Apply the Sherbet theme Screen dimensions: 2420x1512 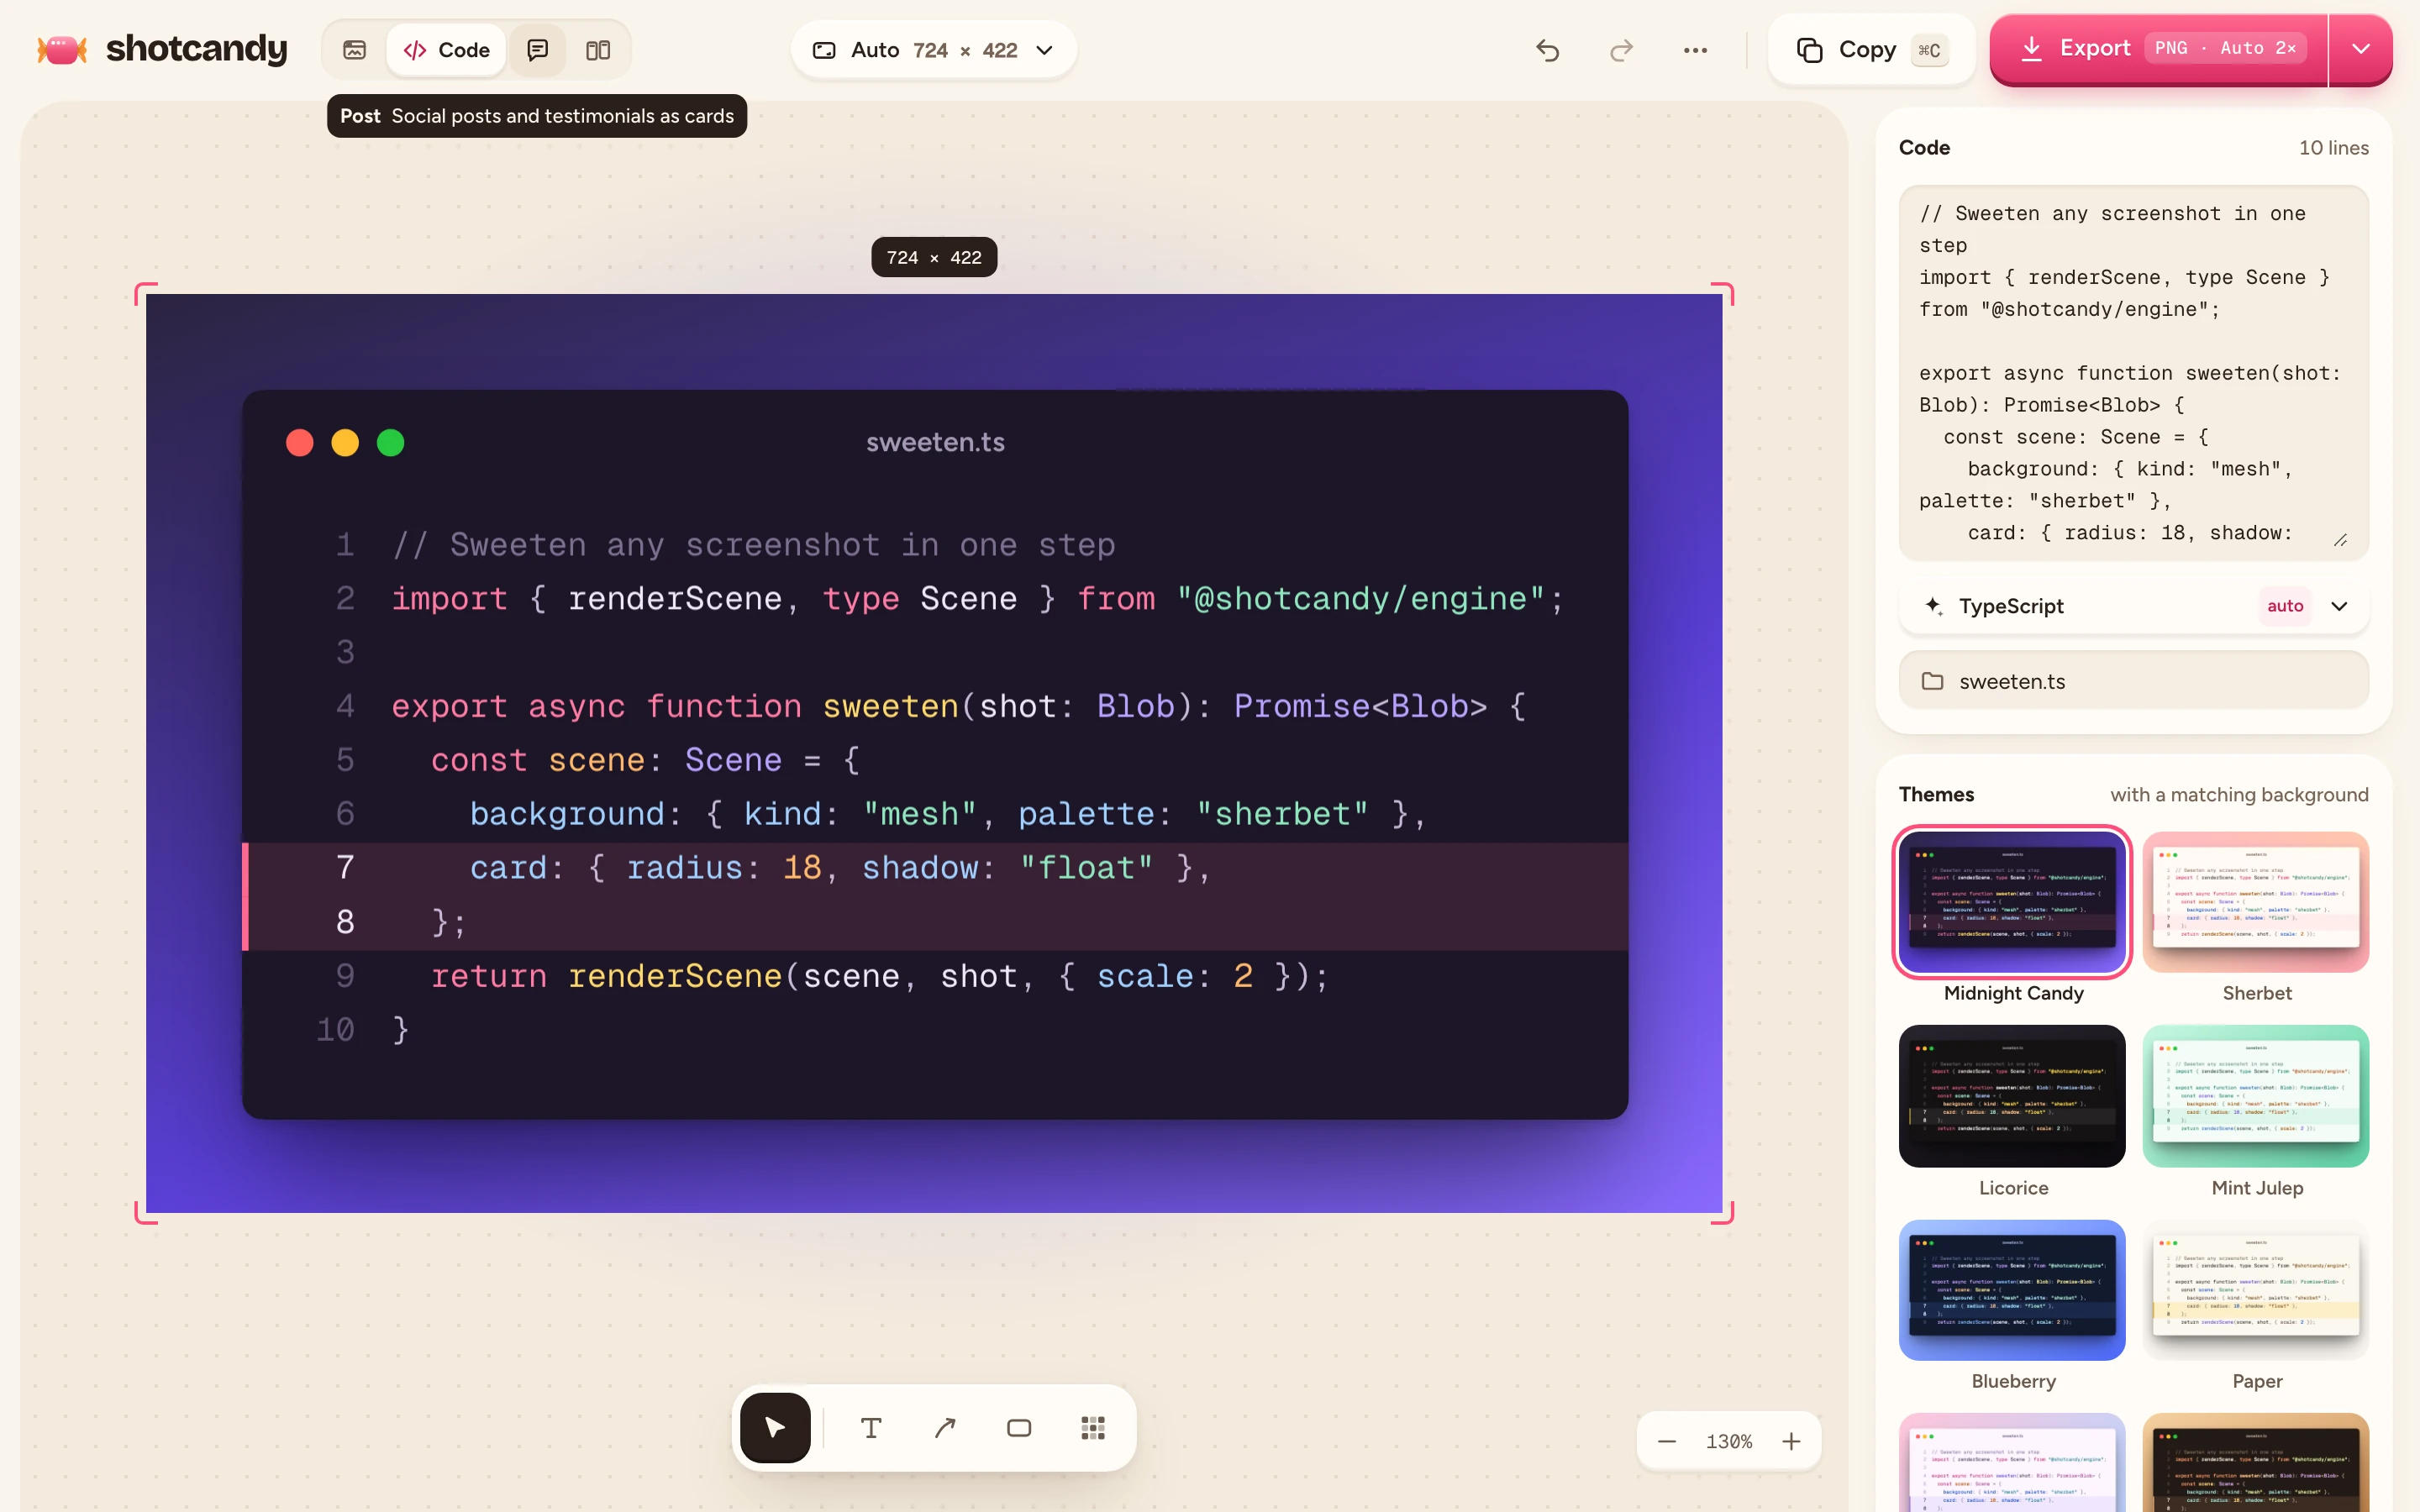(x=2256, y=903)
